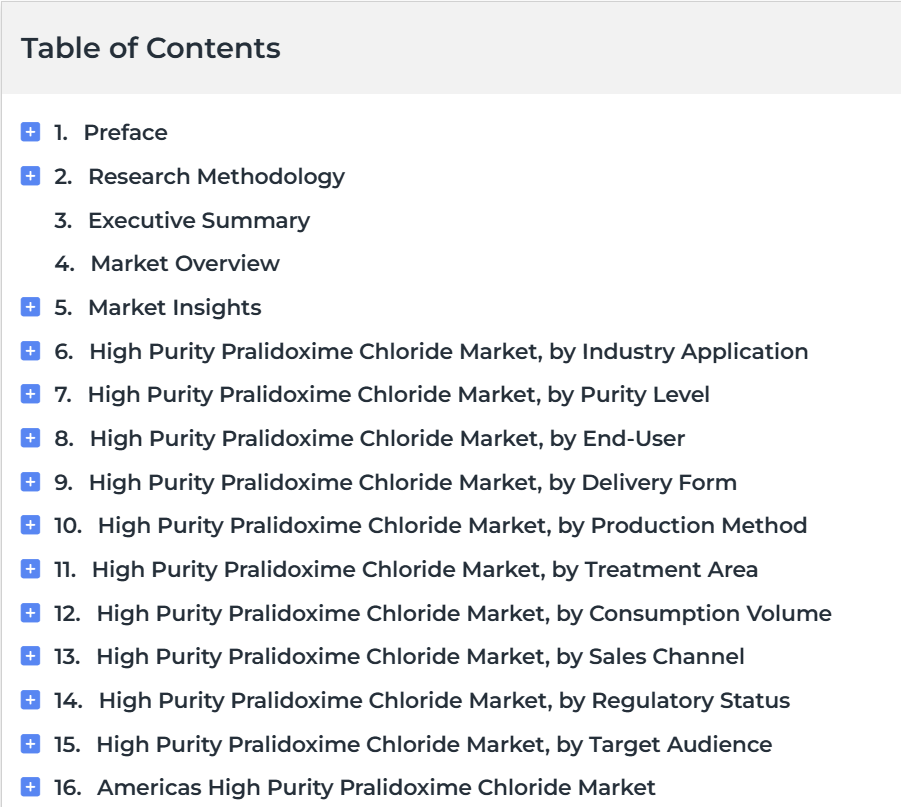Image resolution: width=901 pixels, height=807 pixels.
Task: Expand Regulatory Status section plus icon
Action: [x=30, y=700]
